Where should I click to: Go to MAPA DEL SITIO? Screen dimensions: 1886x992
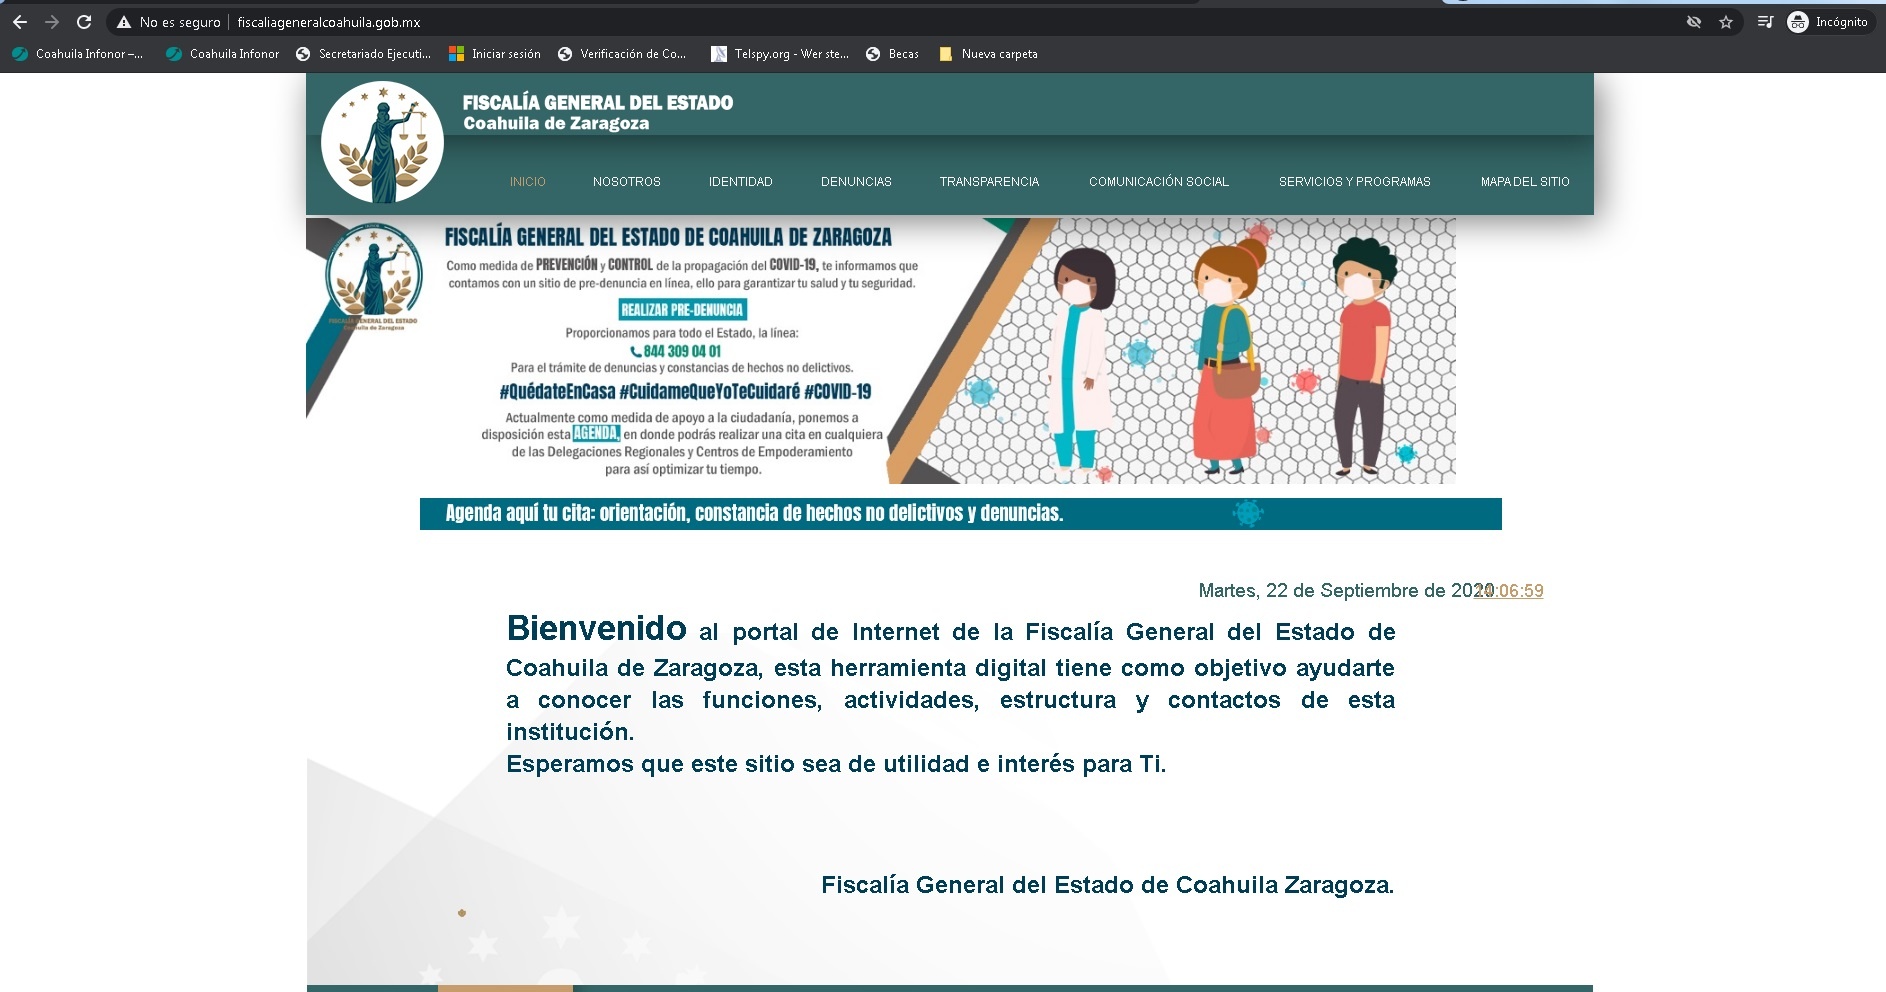click(x=1524, y=182)
